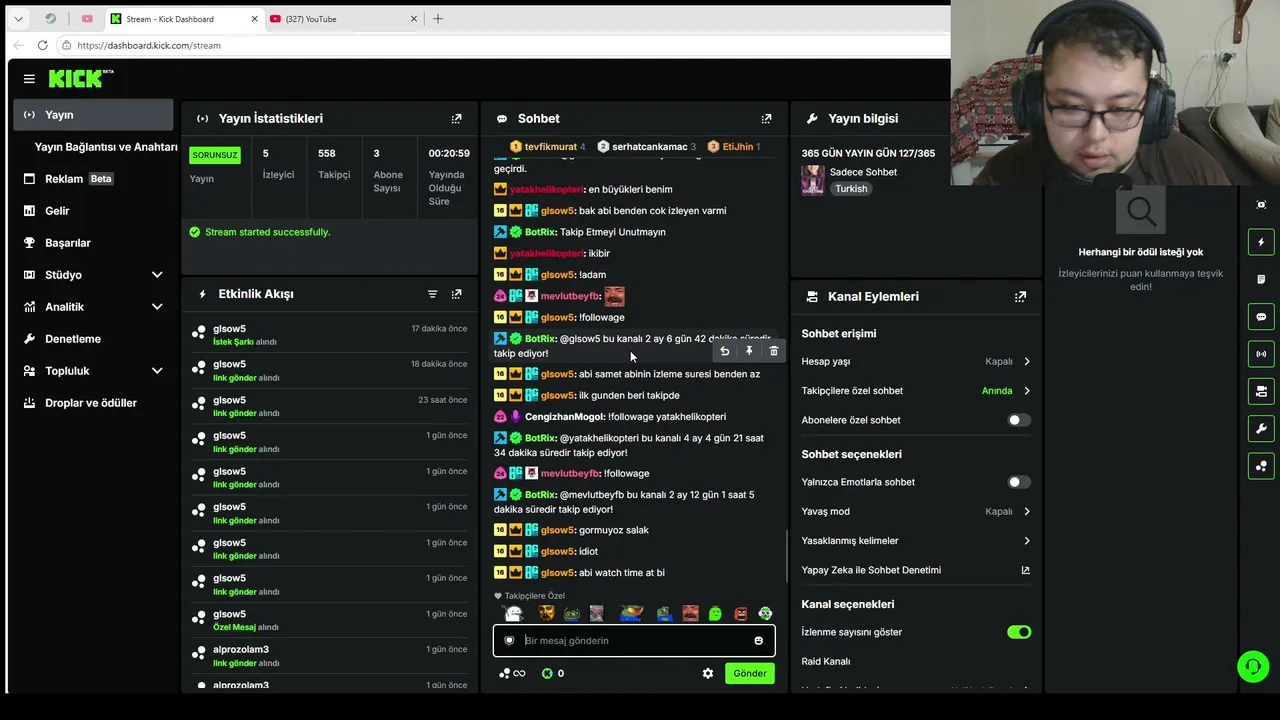1280x720 pixels.
Task: Click the Raid Kanalı option
Action: pyautogui.click(x=826, y=661)
